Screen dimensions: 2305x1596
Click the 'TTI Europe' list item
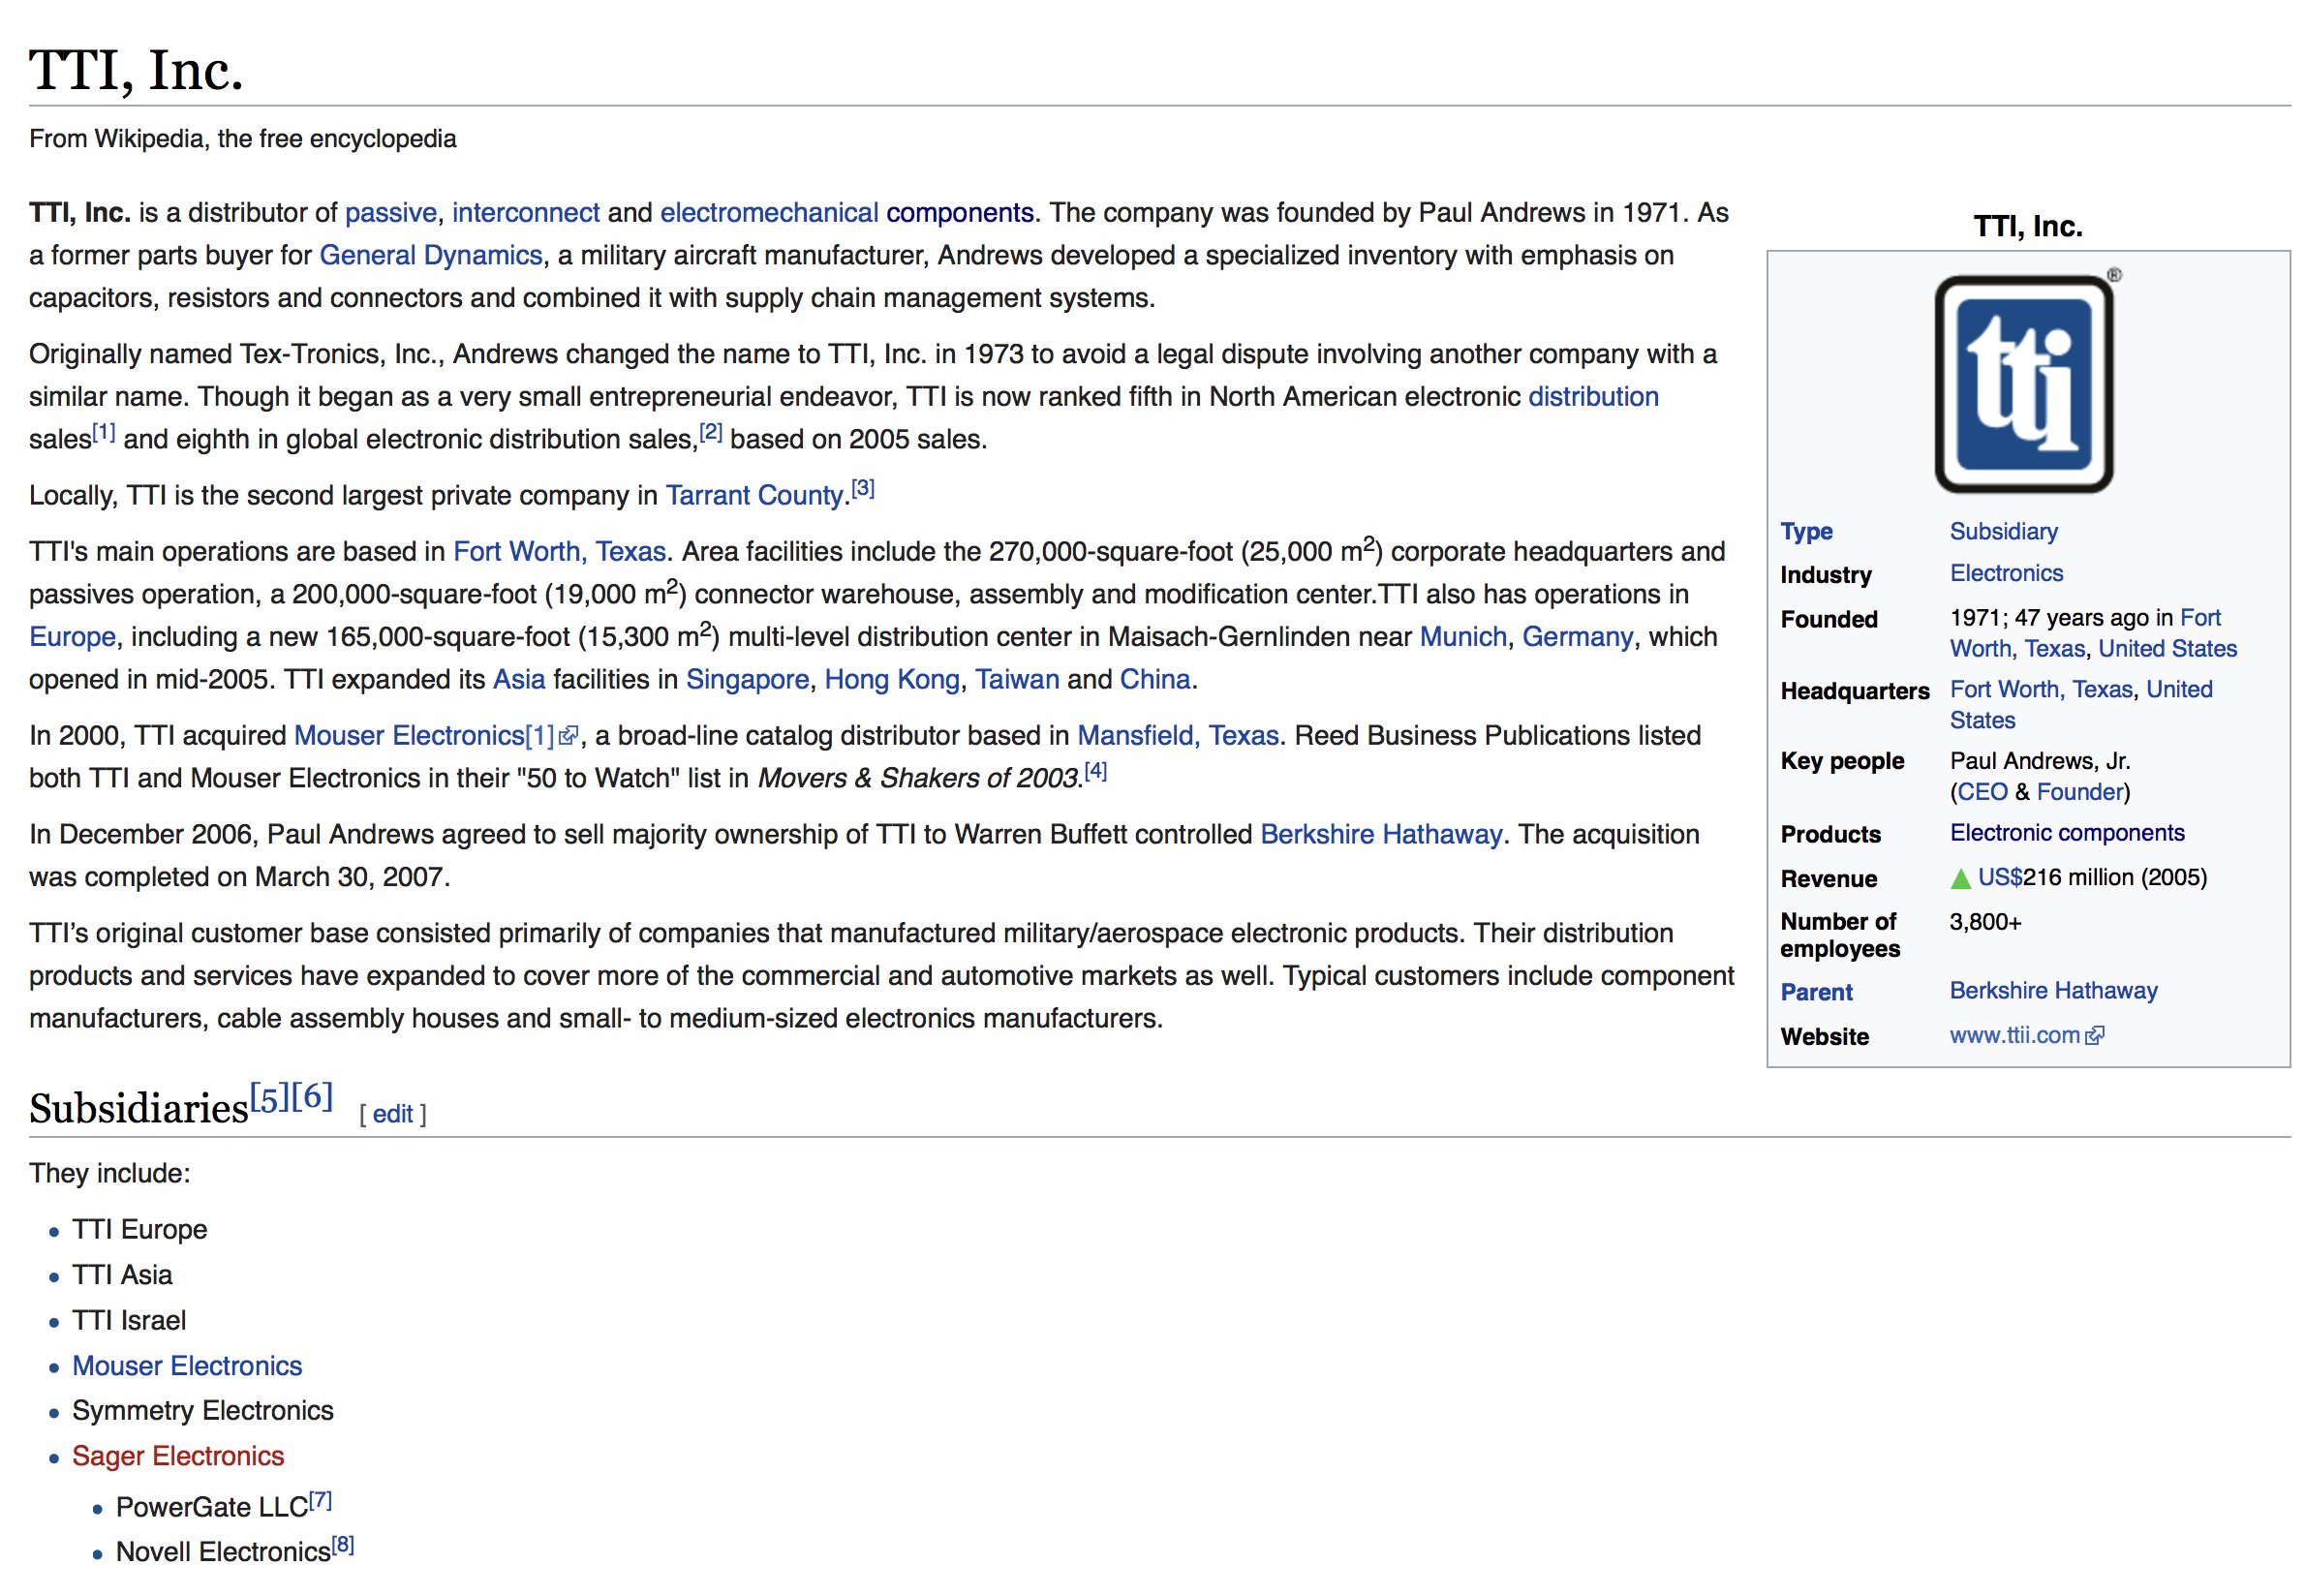click(x=140, y=1230)
